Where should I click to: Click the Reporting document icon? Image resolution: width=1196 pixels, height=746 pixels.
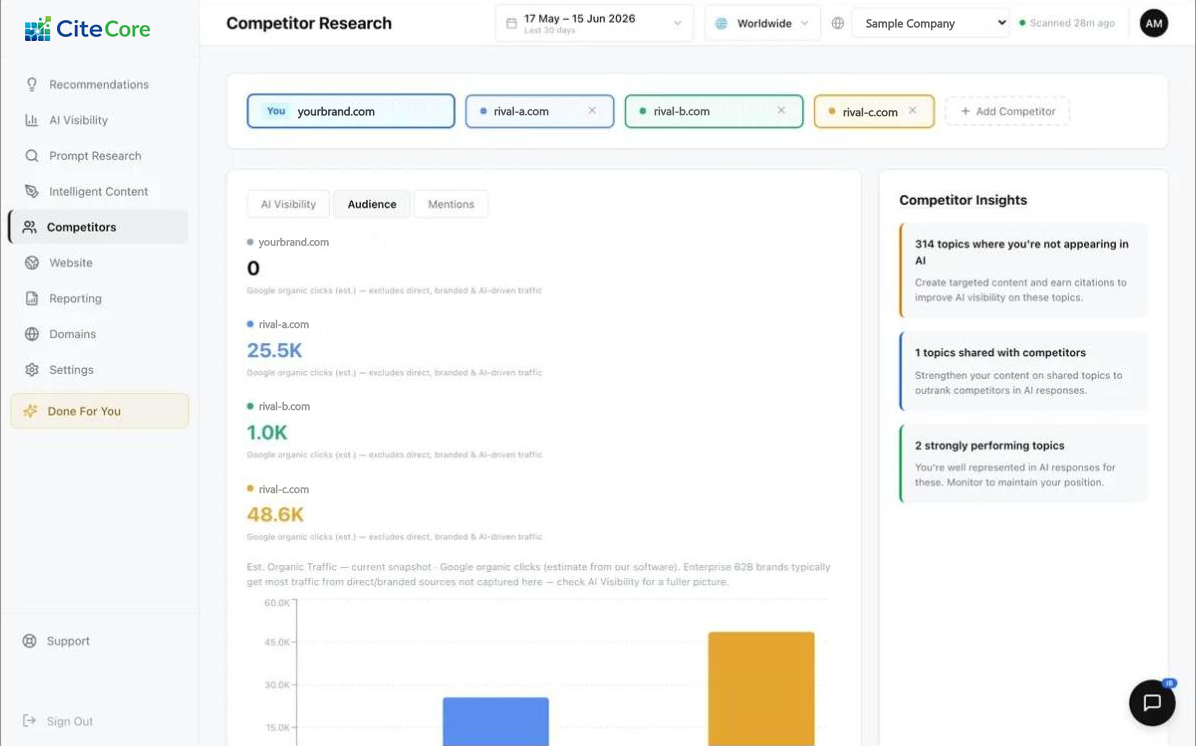click(x=31, y=298)
